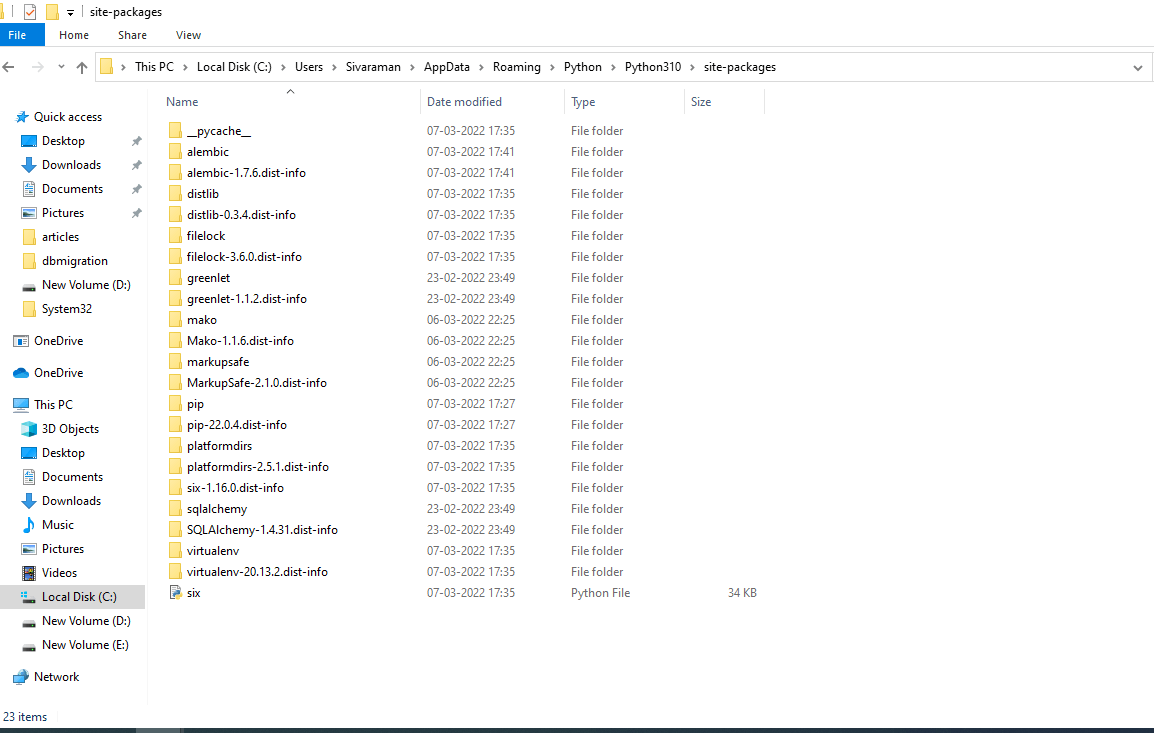The width and height of the screenshot is (1154, 733).
Task: Select the greenlet folder
Action: click(211, 277)
